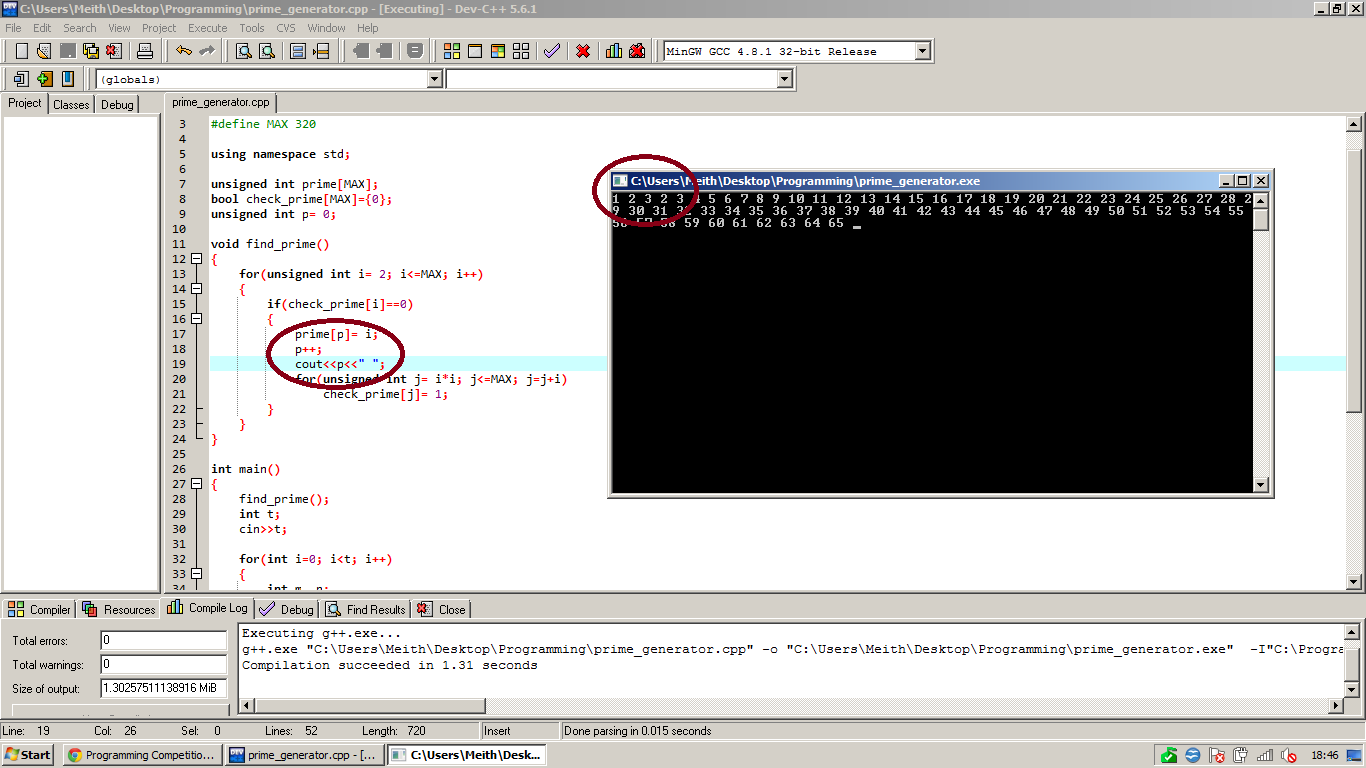Click the green plus add-to-project icon
1366x768 pixels.
[x=44, y=79]
